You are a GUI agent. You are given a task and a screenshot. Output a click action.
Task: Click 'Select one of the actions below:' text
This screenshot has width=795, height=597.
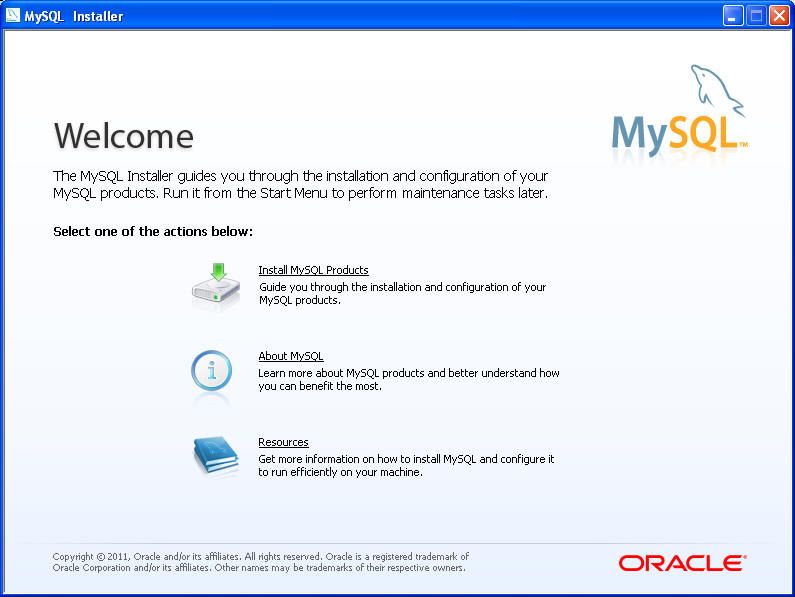point(153,231)
